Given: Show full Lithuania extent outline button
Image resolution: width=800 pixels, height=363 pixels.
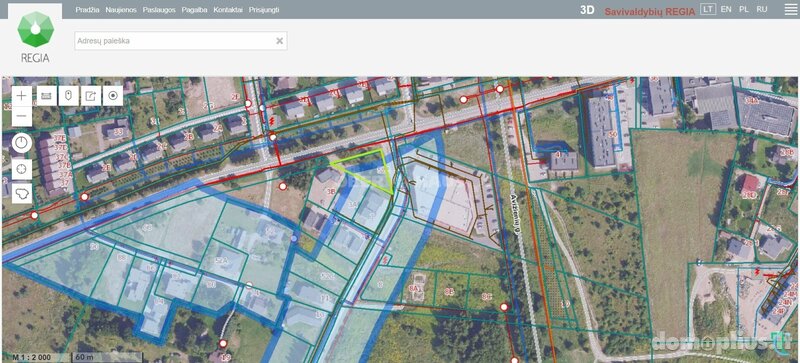Looking at the screenshot, I should point(21,193).
